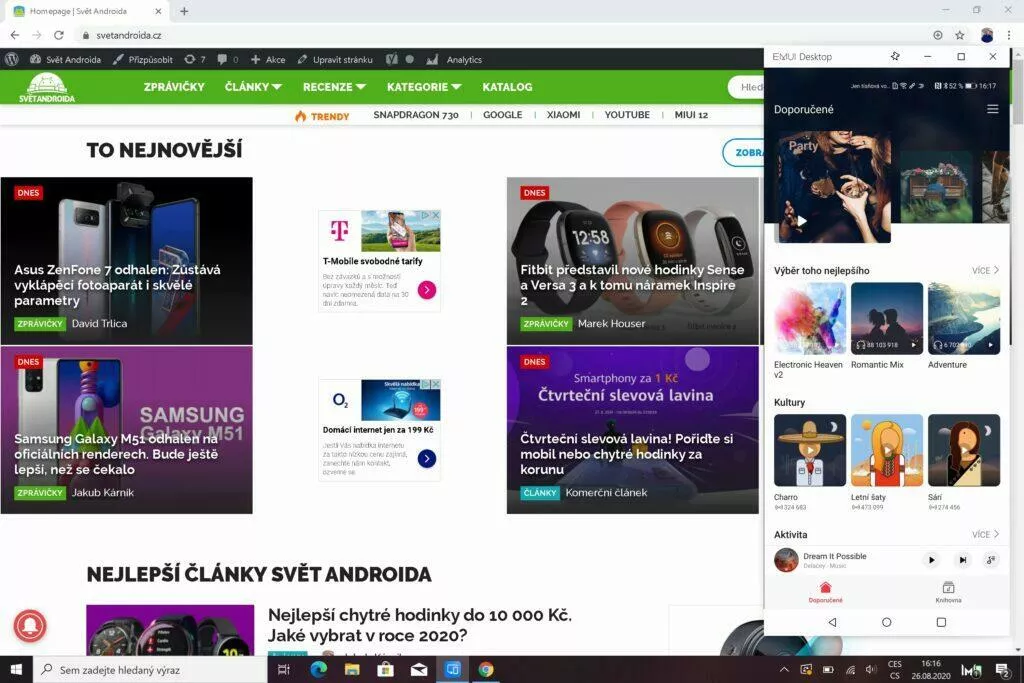
Task: Click the red notification bell button
Action: coord(30,626)
